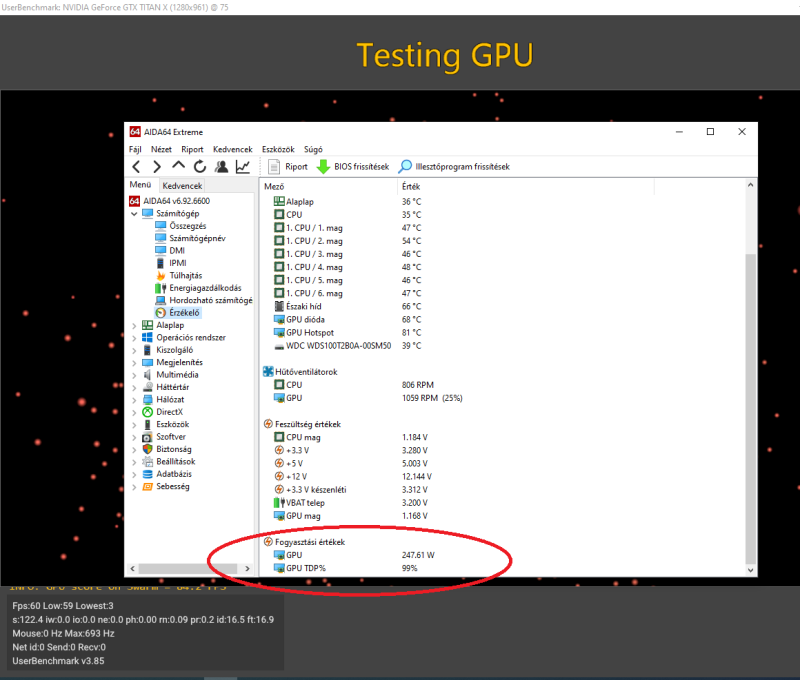
Task: Click the VBAT telep battery icon
Action: tap(280, 503)
